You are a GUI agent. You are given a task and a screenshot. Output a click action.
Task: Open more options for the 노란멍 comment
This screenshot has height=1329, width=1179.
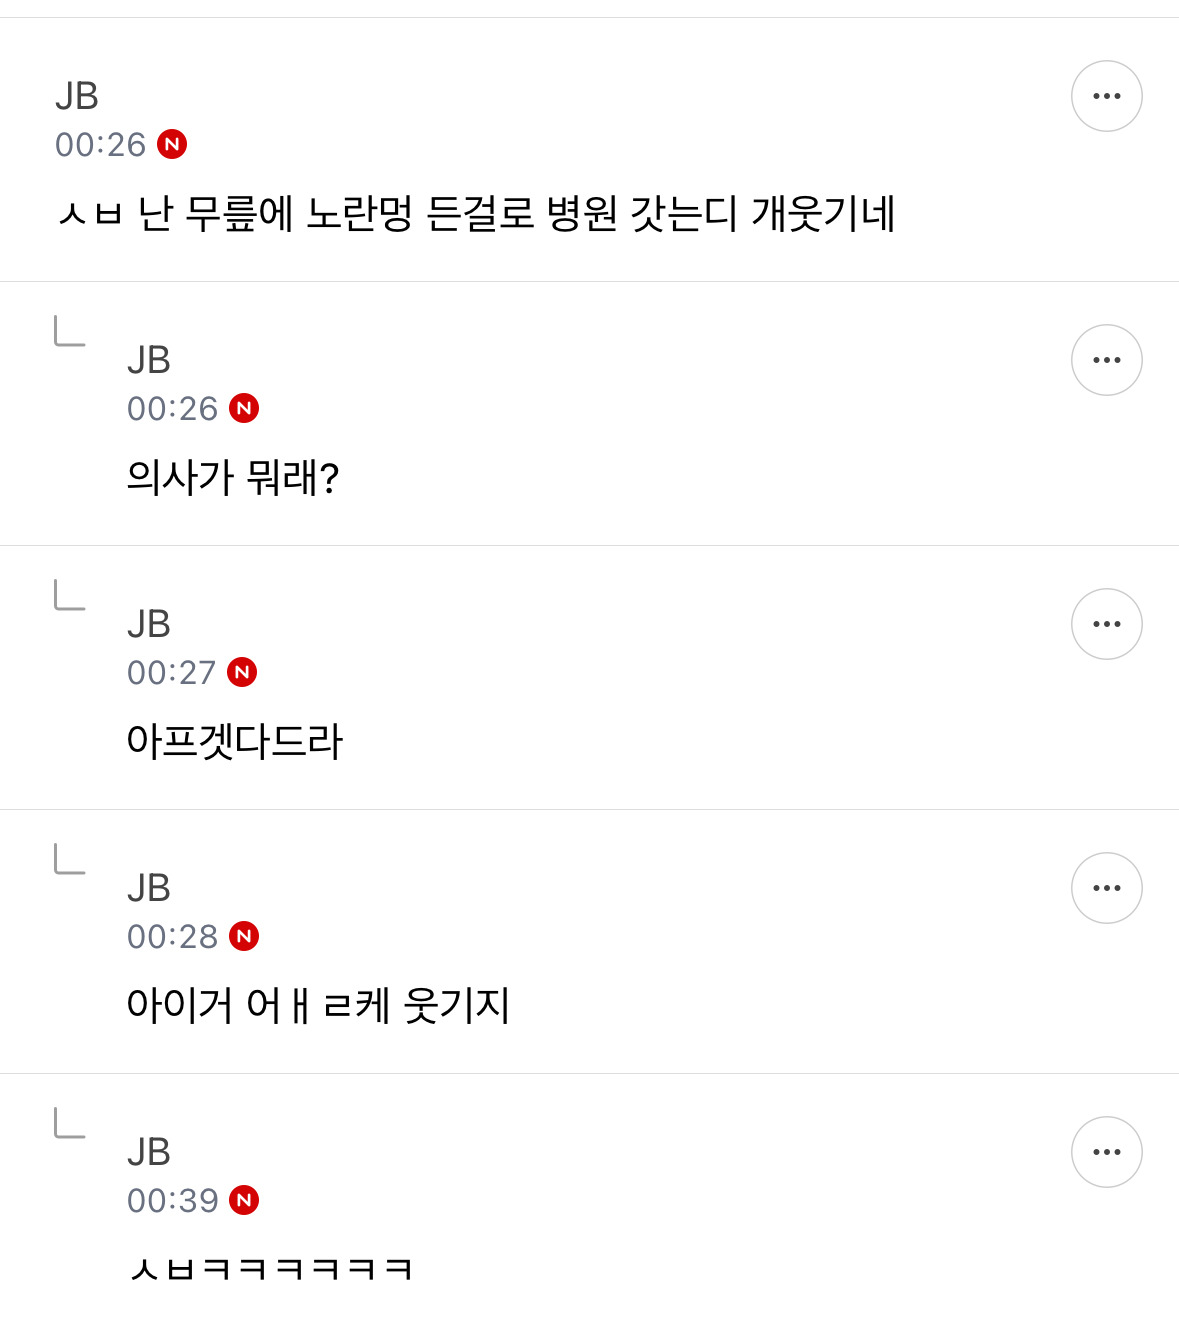(1106, 96)
